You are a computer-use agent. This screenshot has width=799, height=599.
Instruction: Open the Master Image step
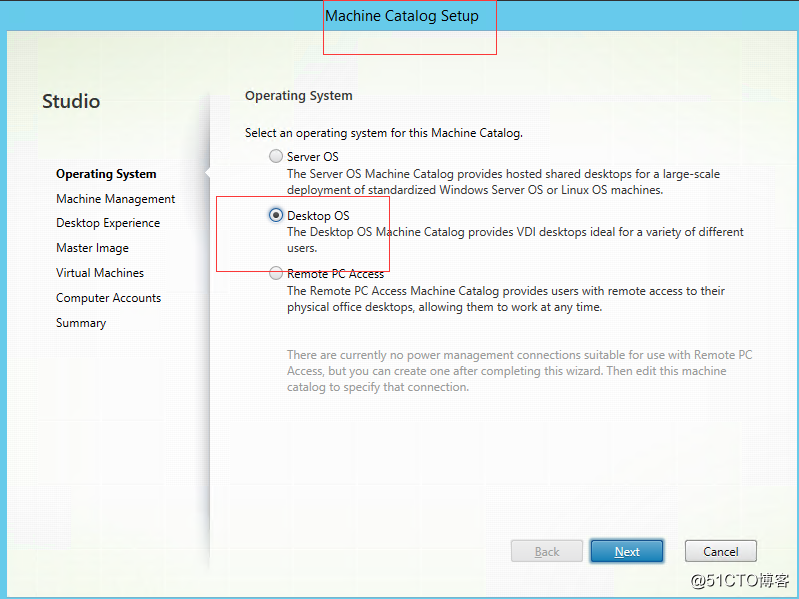click(x=92, y=248)
